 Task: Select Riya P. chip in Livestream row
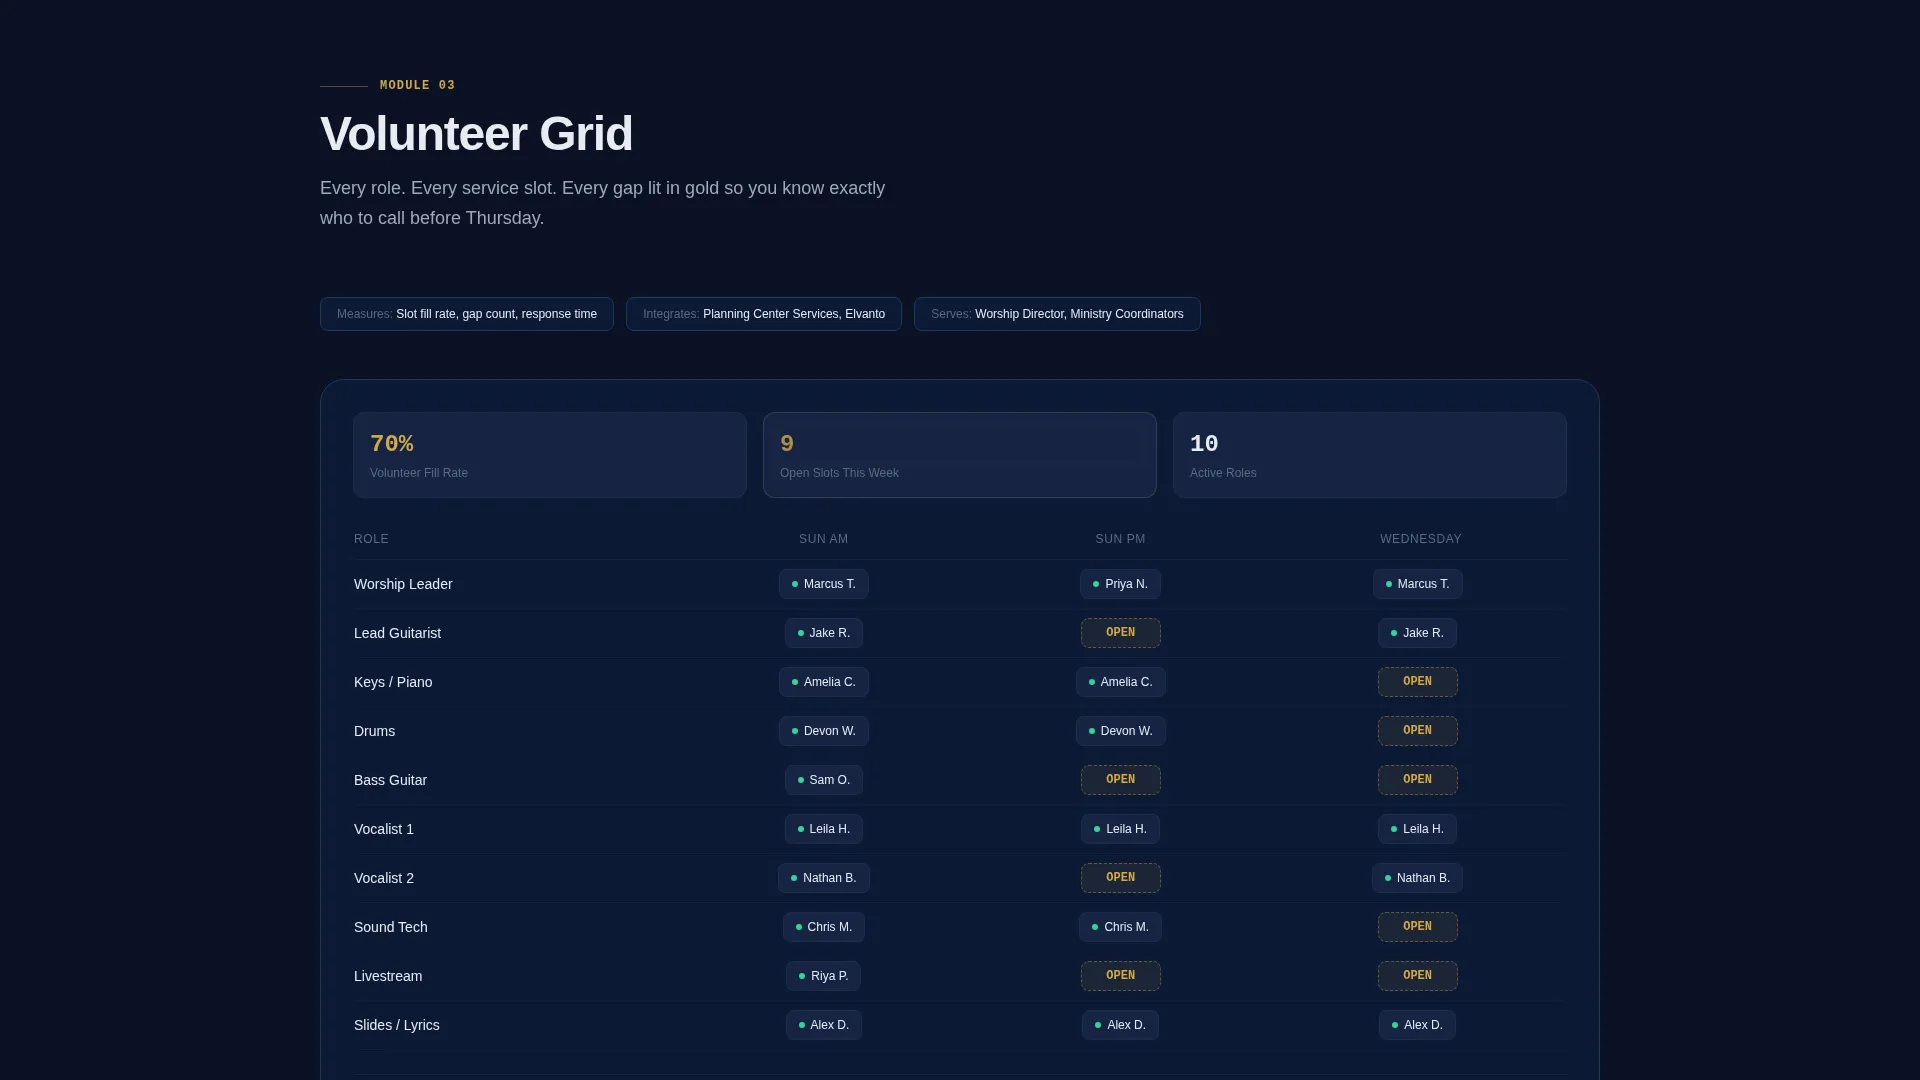tap(823, 976)
